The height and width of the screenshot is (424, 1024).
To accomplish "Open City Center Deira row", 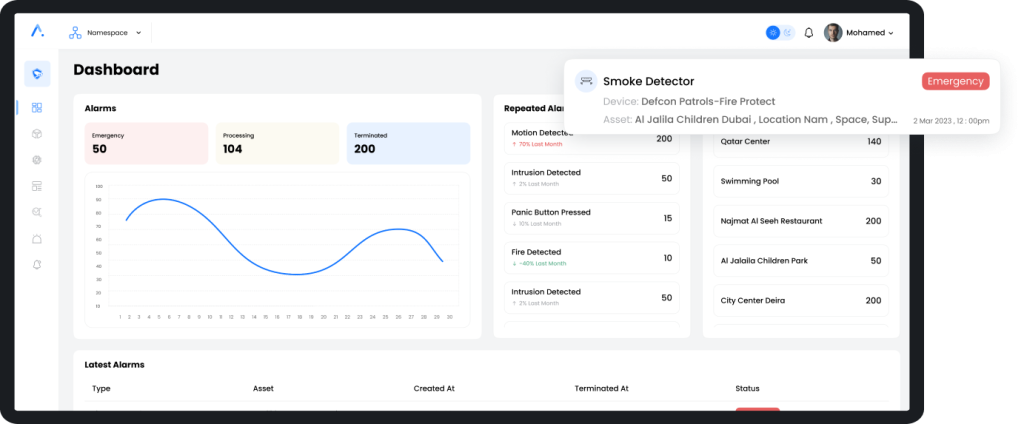I will (x=801, y=301).
